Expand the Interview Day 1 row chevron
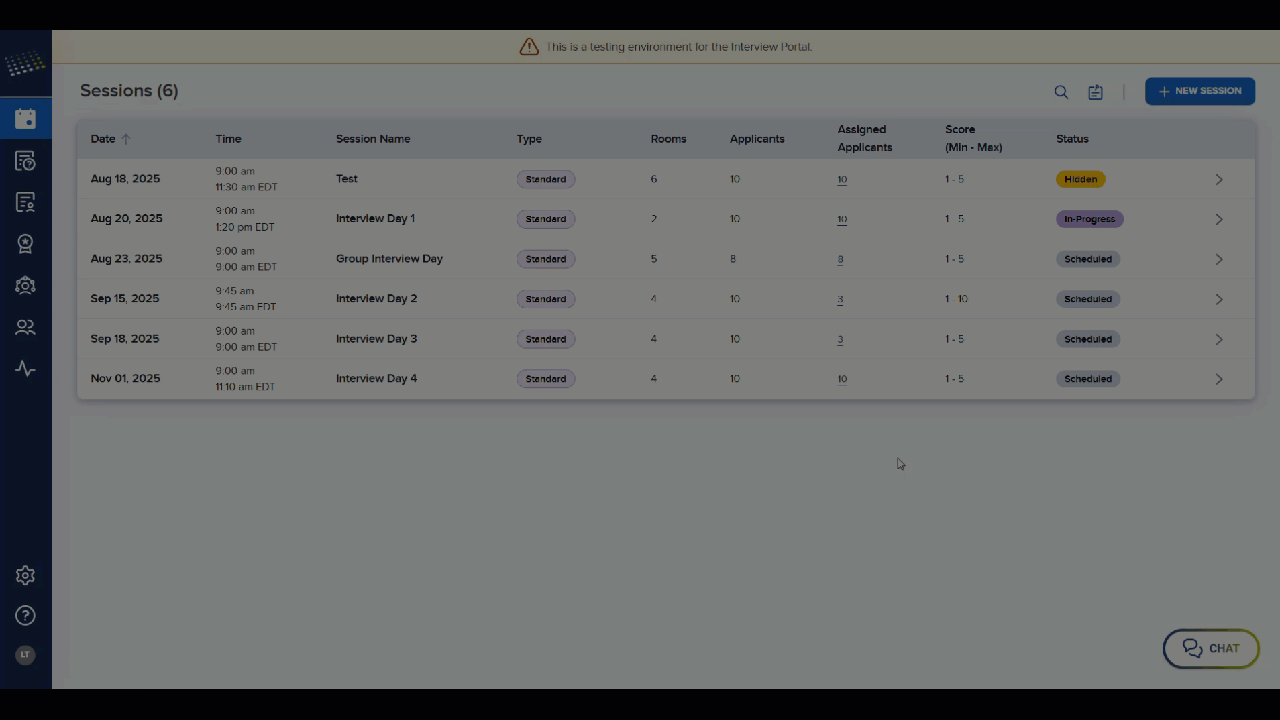Image resolution: width=1280 pixels, height=720 pixels. click(x=1219, y=219)
